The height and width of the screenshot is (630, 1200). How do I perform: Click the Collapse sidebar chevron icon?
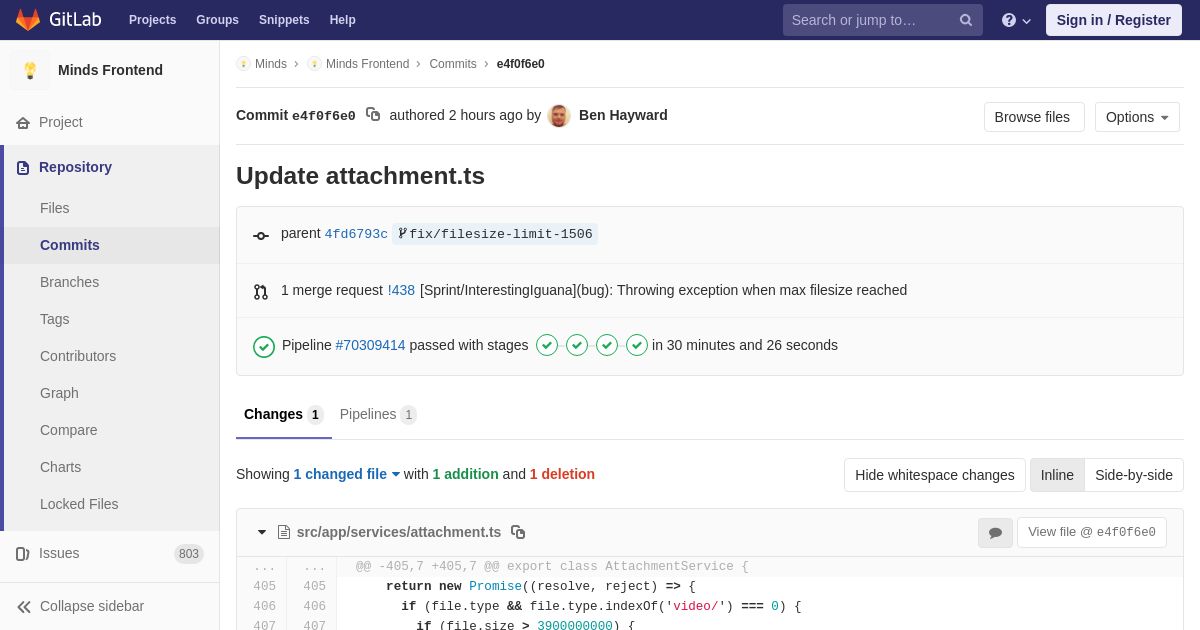(x=24, y=607)
